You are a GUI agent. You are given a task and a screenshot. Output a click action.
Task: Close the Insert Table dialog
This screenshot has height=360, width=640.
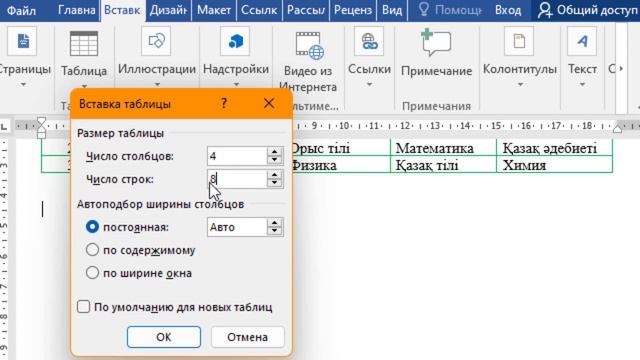[x=269, y=103]
